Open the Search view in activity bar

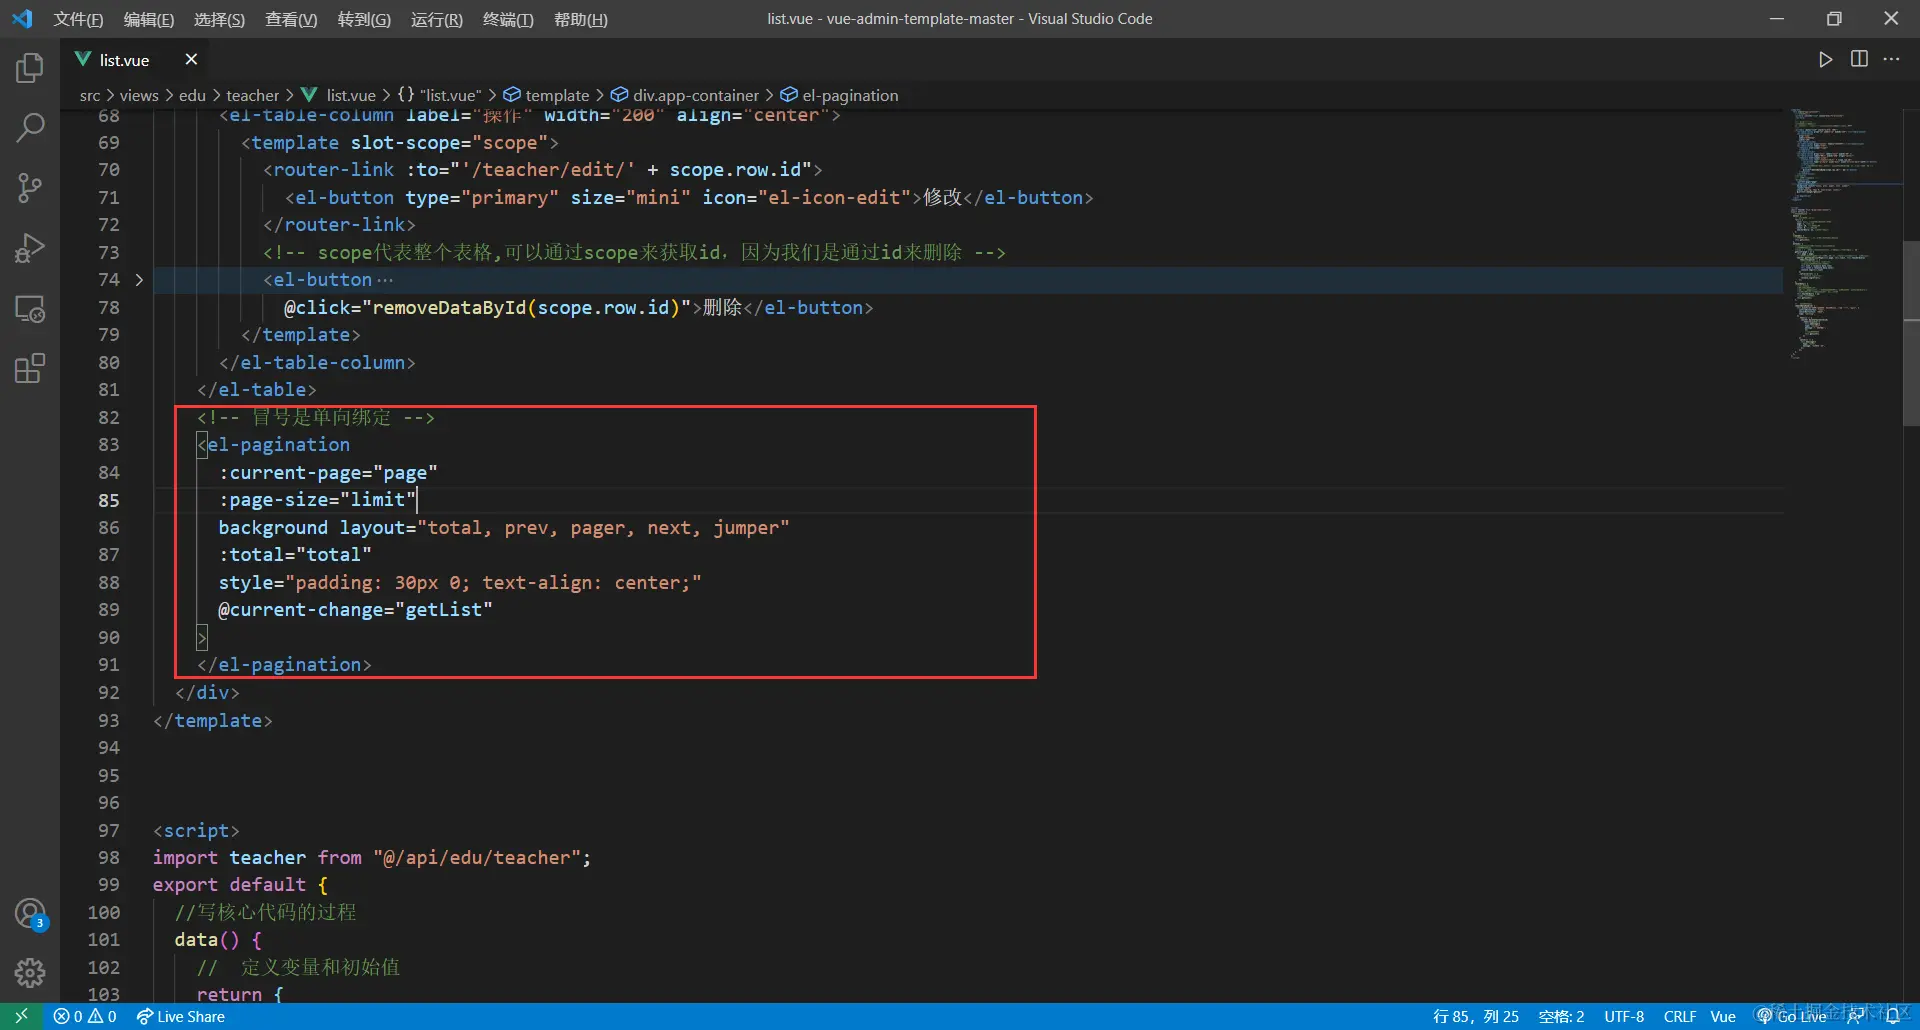(x=30, y=127)
